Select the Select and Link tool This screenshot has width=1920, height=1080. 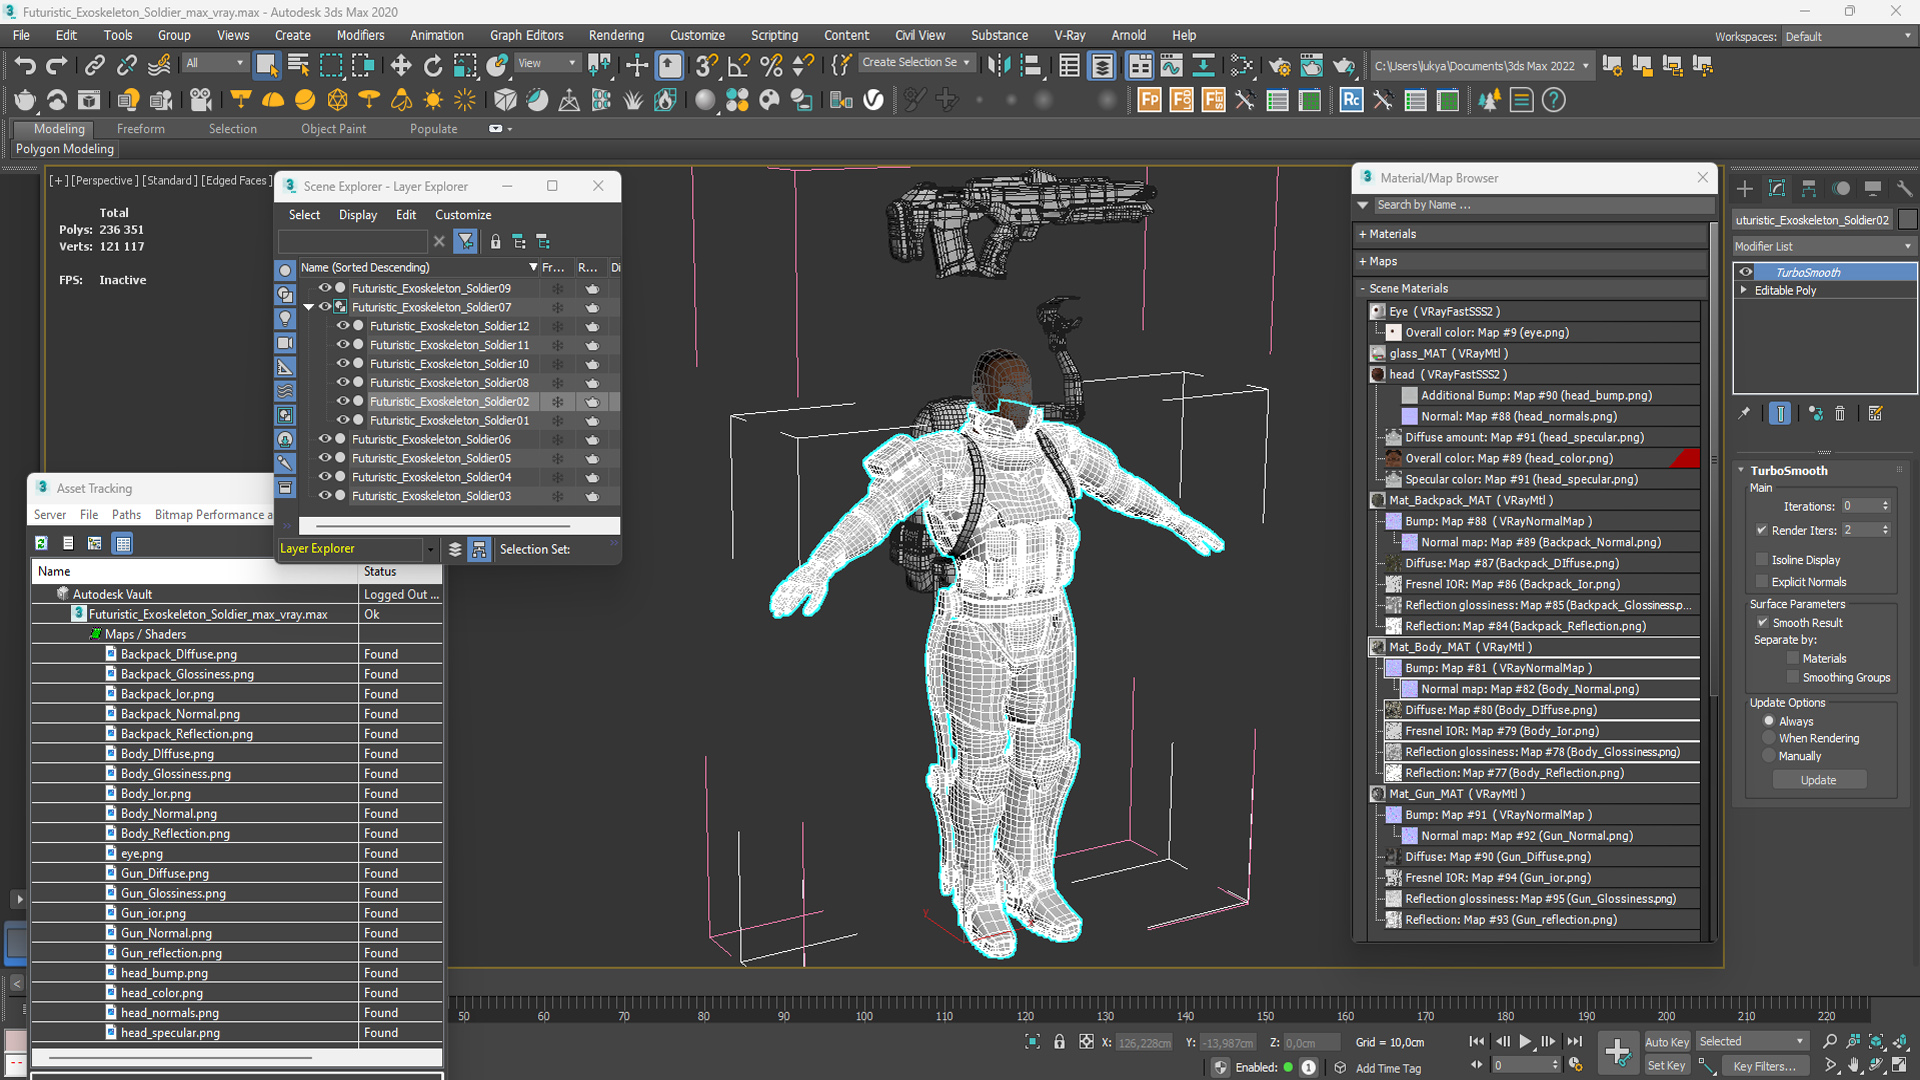click(x=94, y=66)
